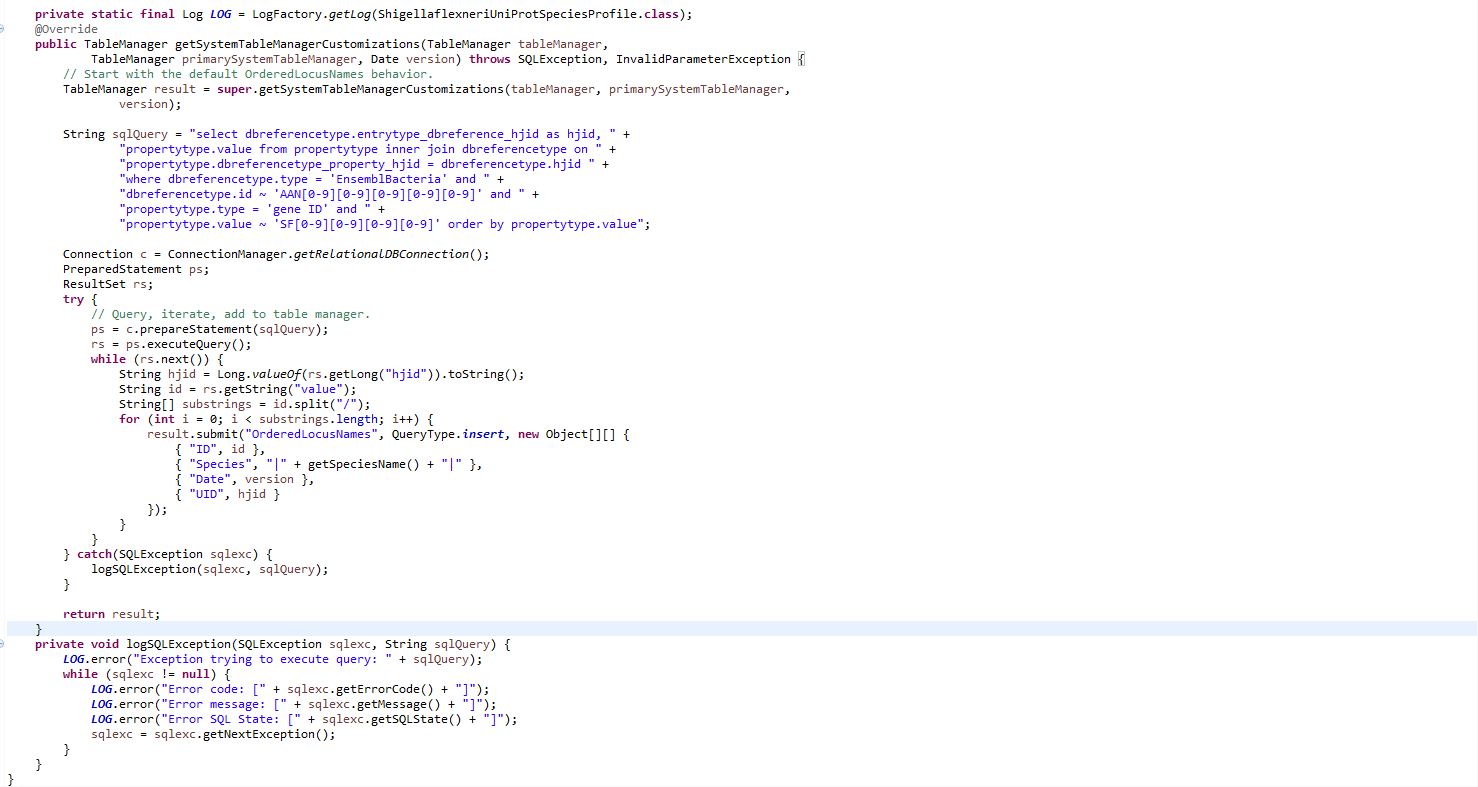Click the 'try {' keyword line
Screen dimensions: 1478x787
[80, 299]
